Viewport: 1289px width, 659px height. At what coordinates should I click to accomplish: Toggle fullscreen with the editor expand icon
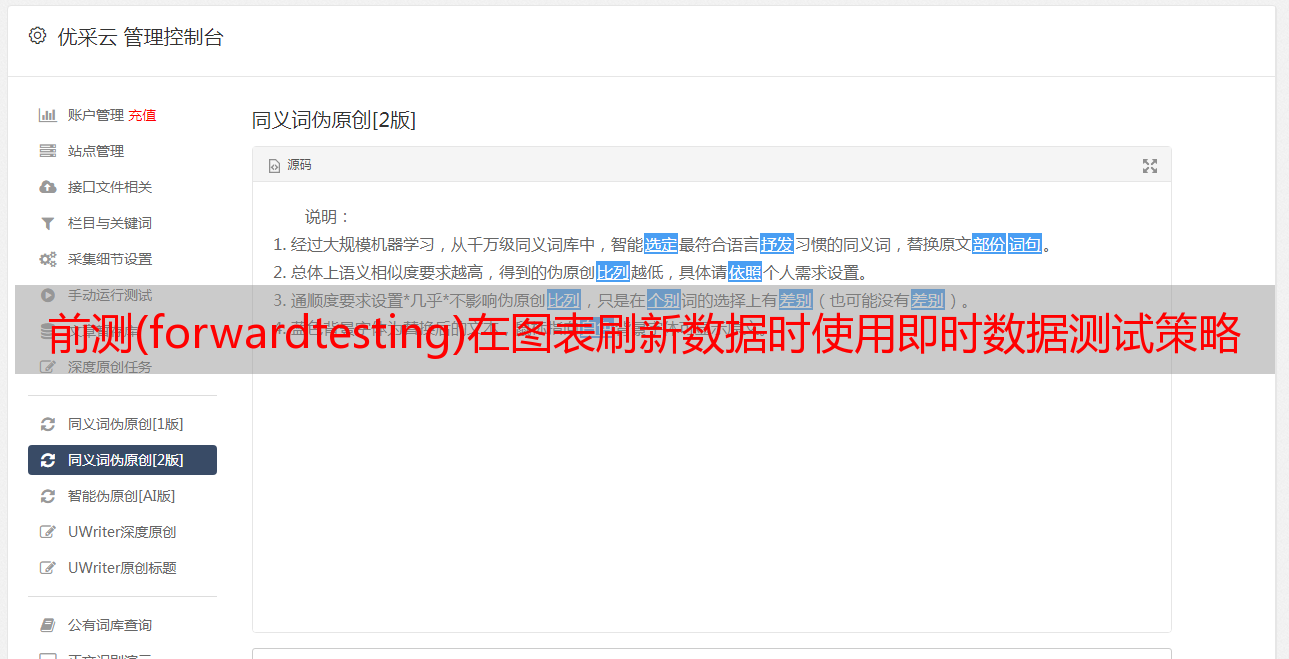tap(1150, 166)
